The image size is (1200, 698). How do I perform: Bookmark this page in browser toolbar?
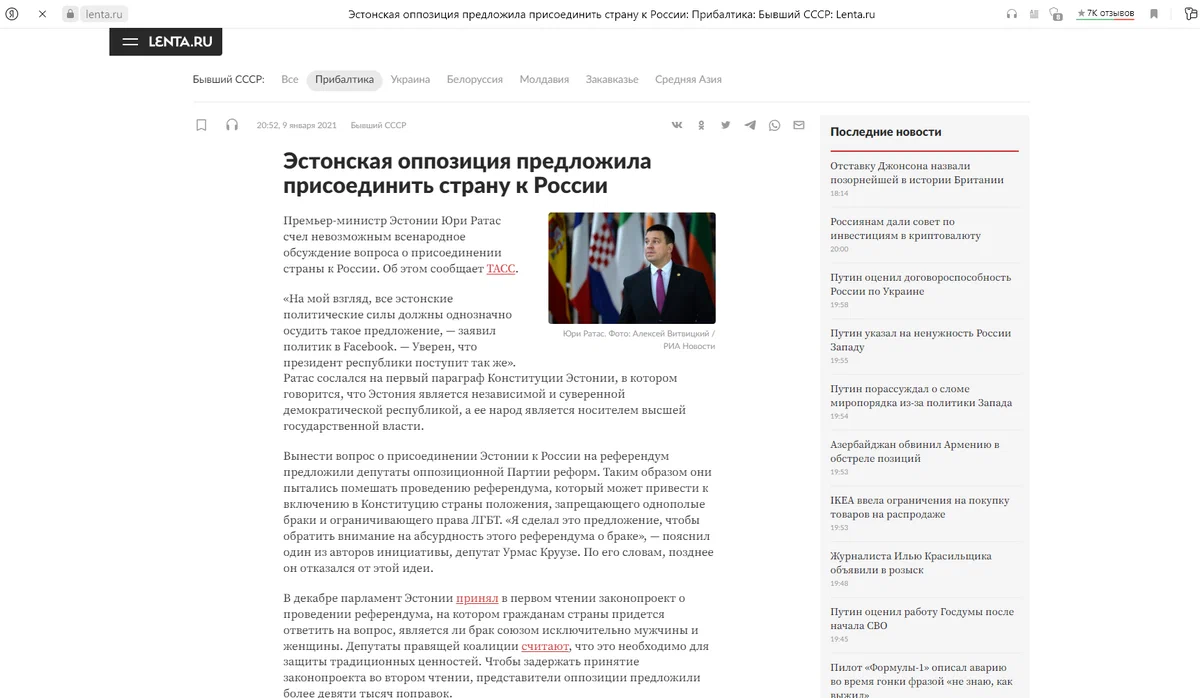point(1153,14)
